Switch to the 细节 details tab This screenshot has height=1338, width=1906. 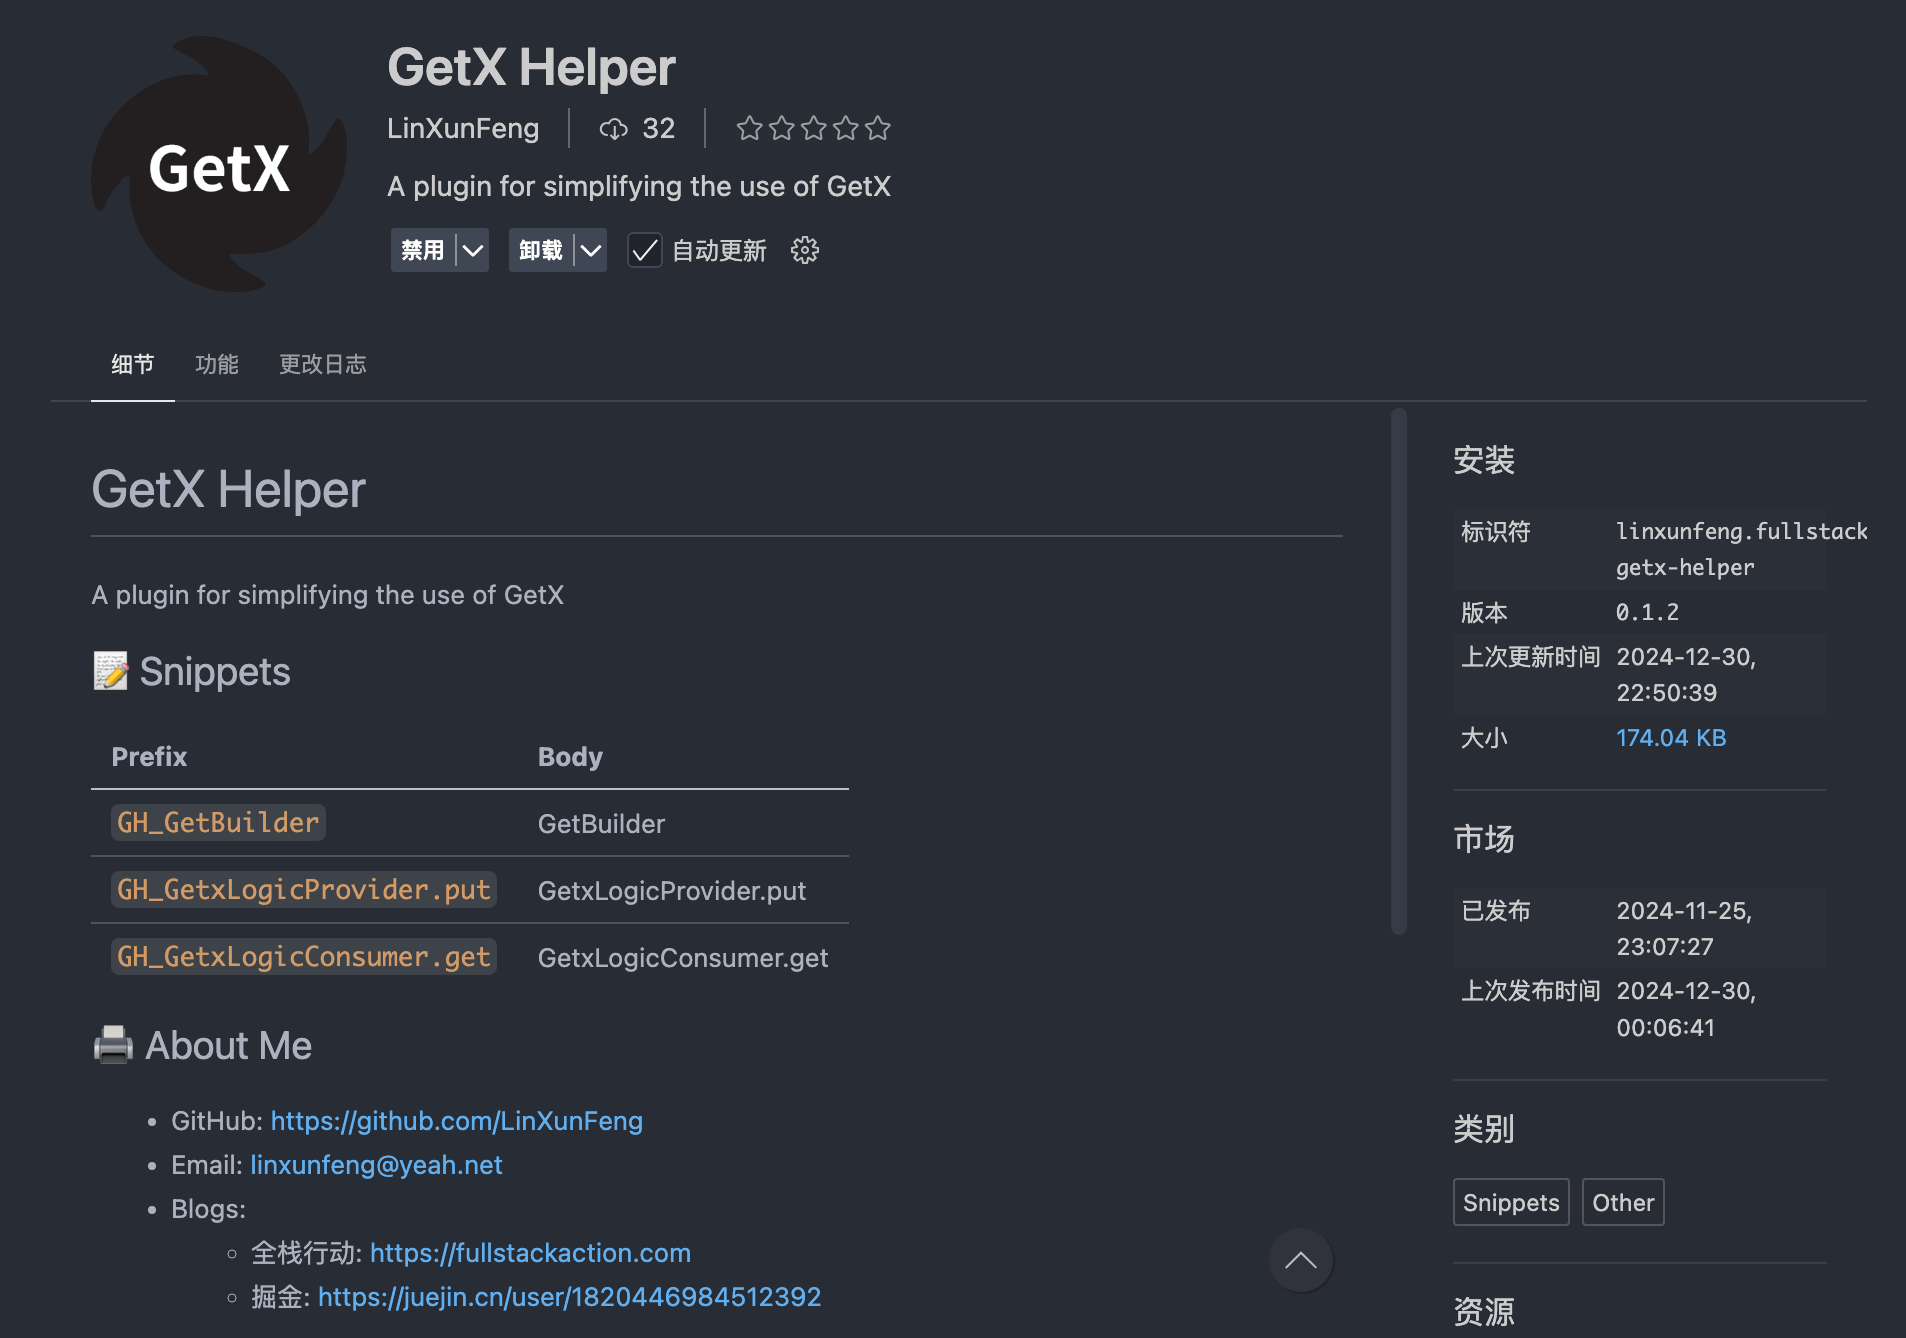(133, 364)
